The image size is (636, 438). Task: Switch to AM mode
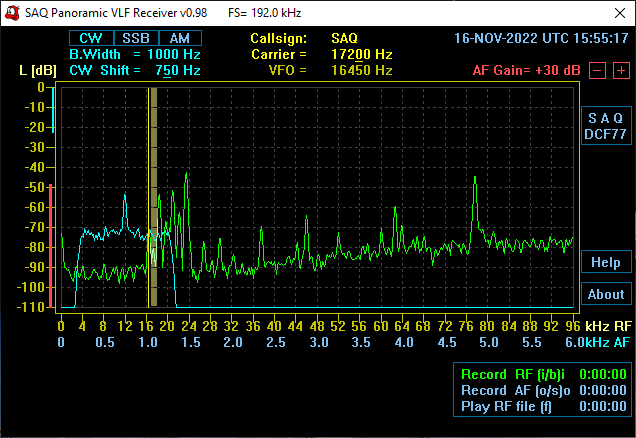coord(180,38)
